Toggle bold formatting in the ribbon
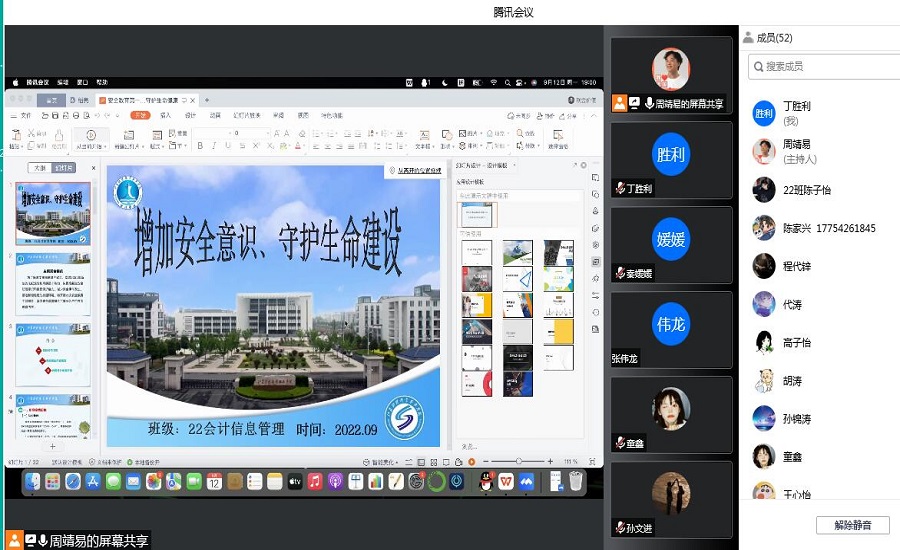 coord(200,146)
